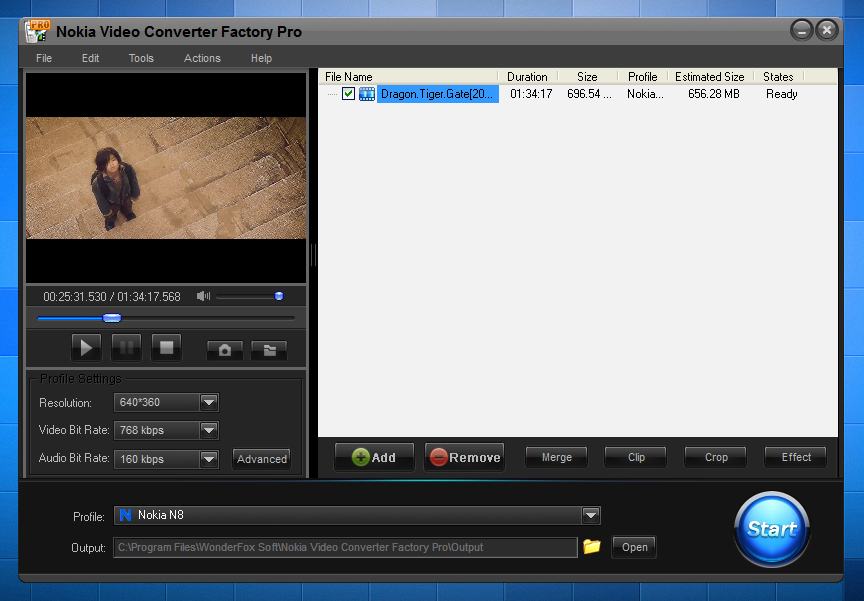This screenshot has height=601, width=864.
Task: Click the video preview image
Action: 166,177
